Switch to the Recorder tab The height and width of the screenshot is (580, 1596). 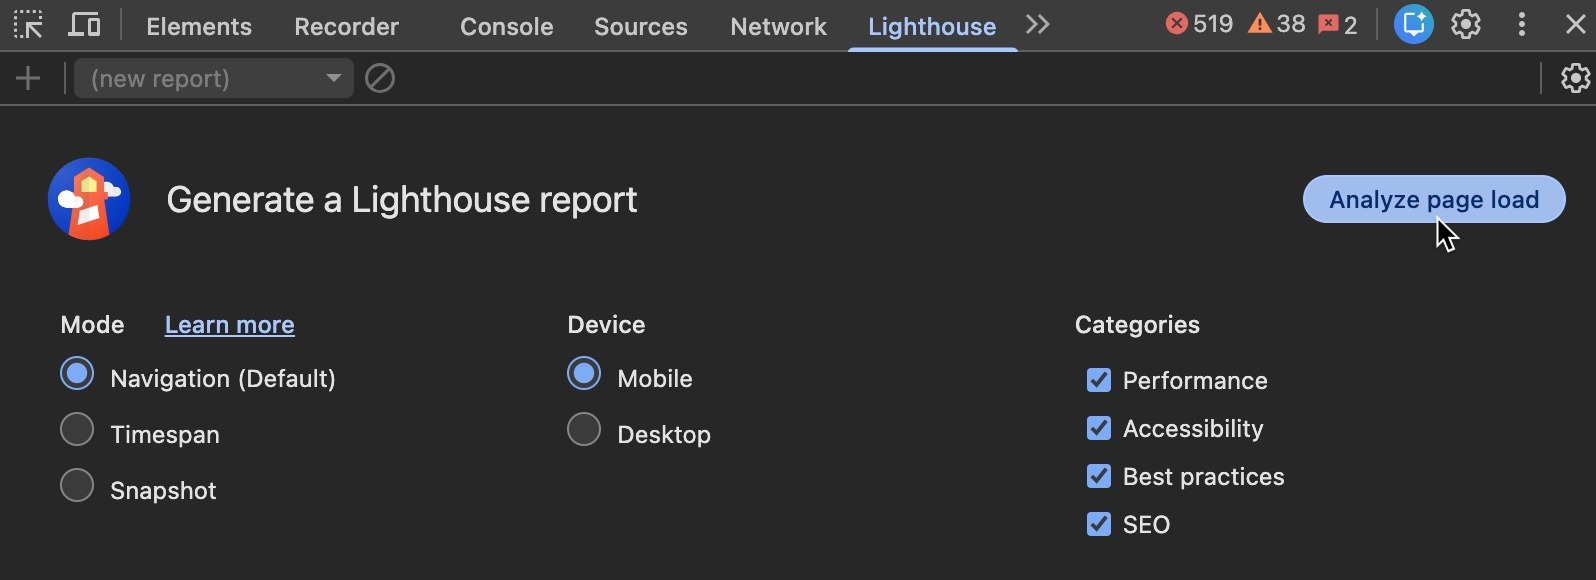pos(346,26)
